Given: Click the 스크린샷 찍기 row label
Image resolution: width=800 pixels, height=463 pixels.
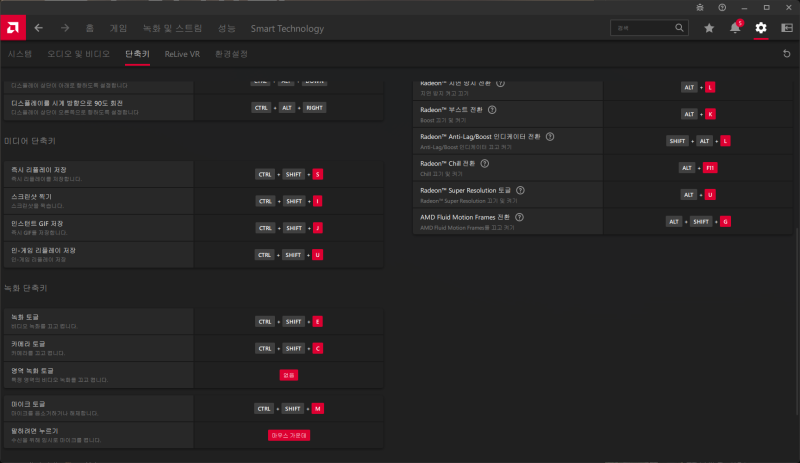Looking at the screenshot, I should [31, 197].
